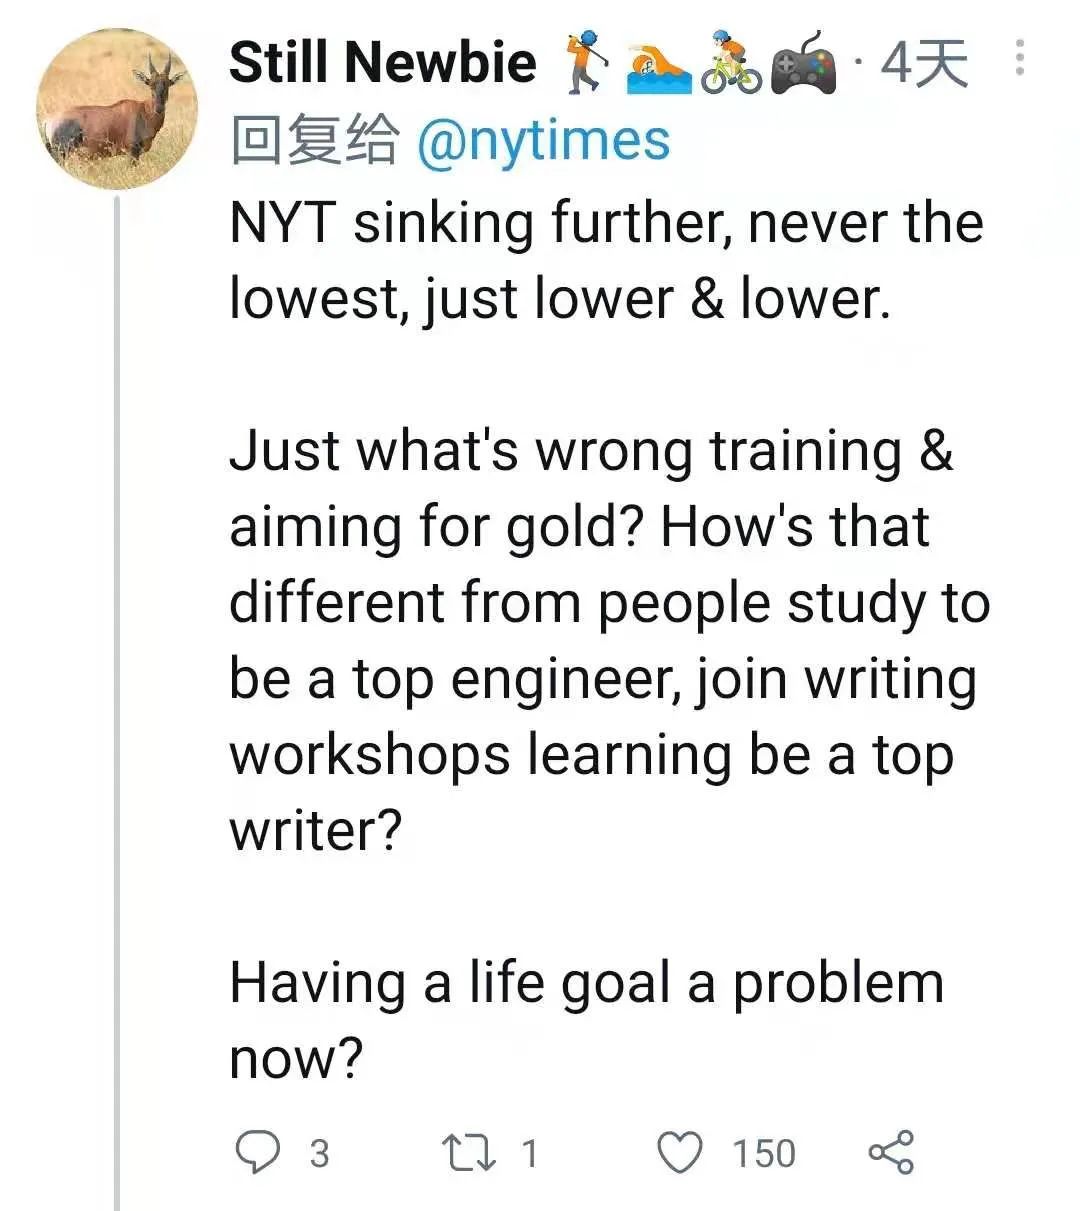Follow the @nytimes mention link
This screenshot has height=1211, width=1080.
(543, 141)
